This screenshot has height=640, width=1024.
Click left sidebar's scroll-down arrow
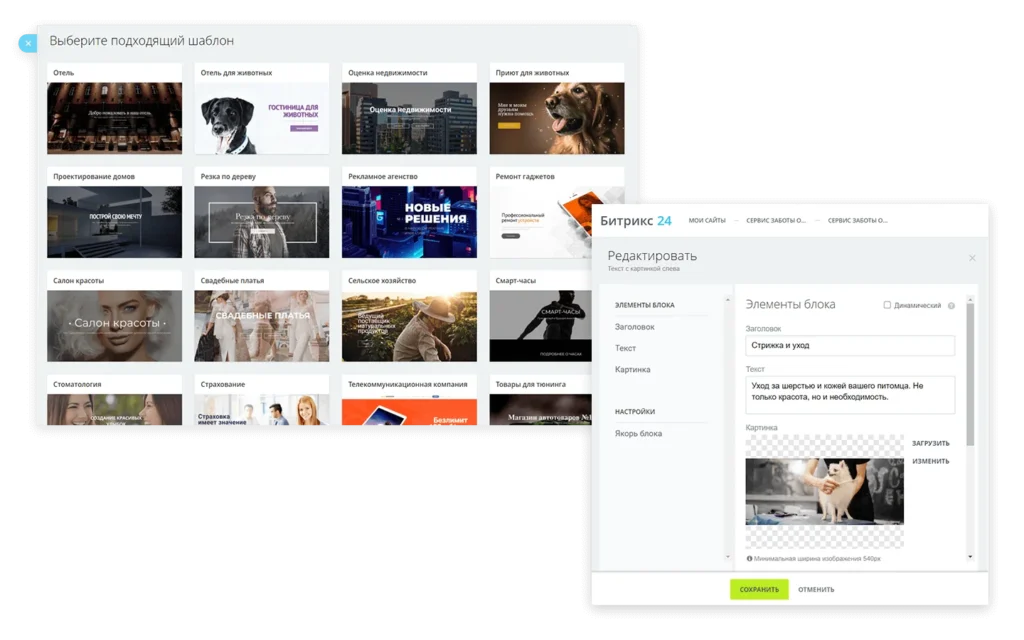[727, 556]
